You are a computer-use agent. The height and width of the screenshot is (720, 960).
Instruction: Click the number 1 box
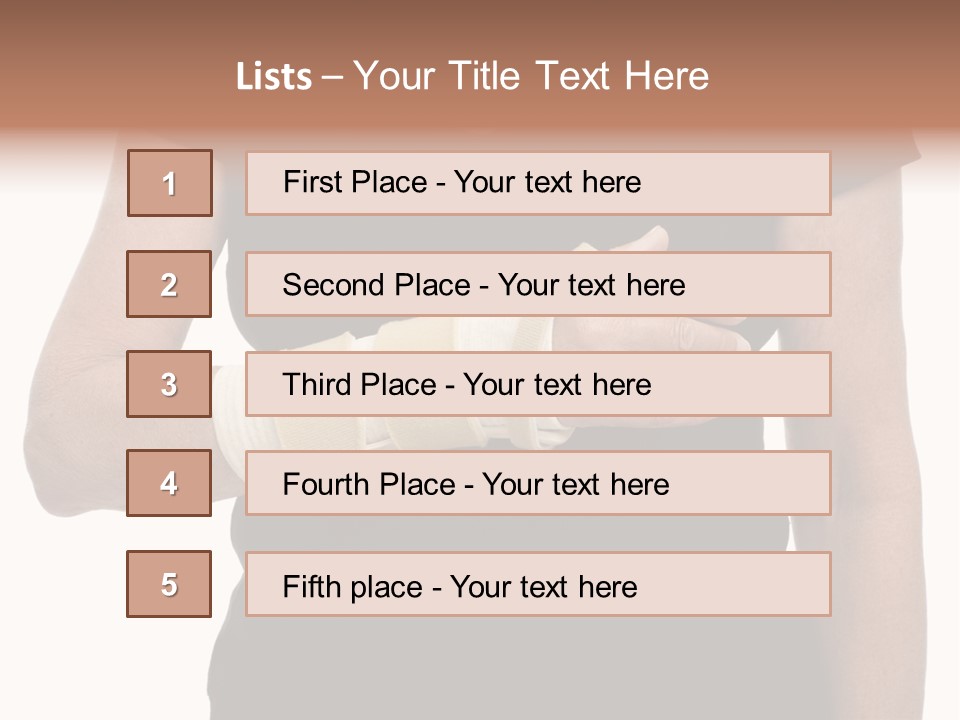click(170, 183)
